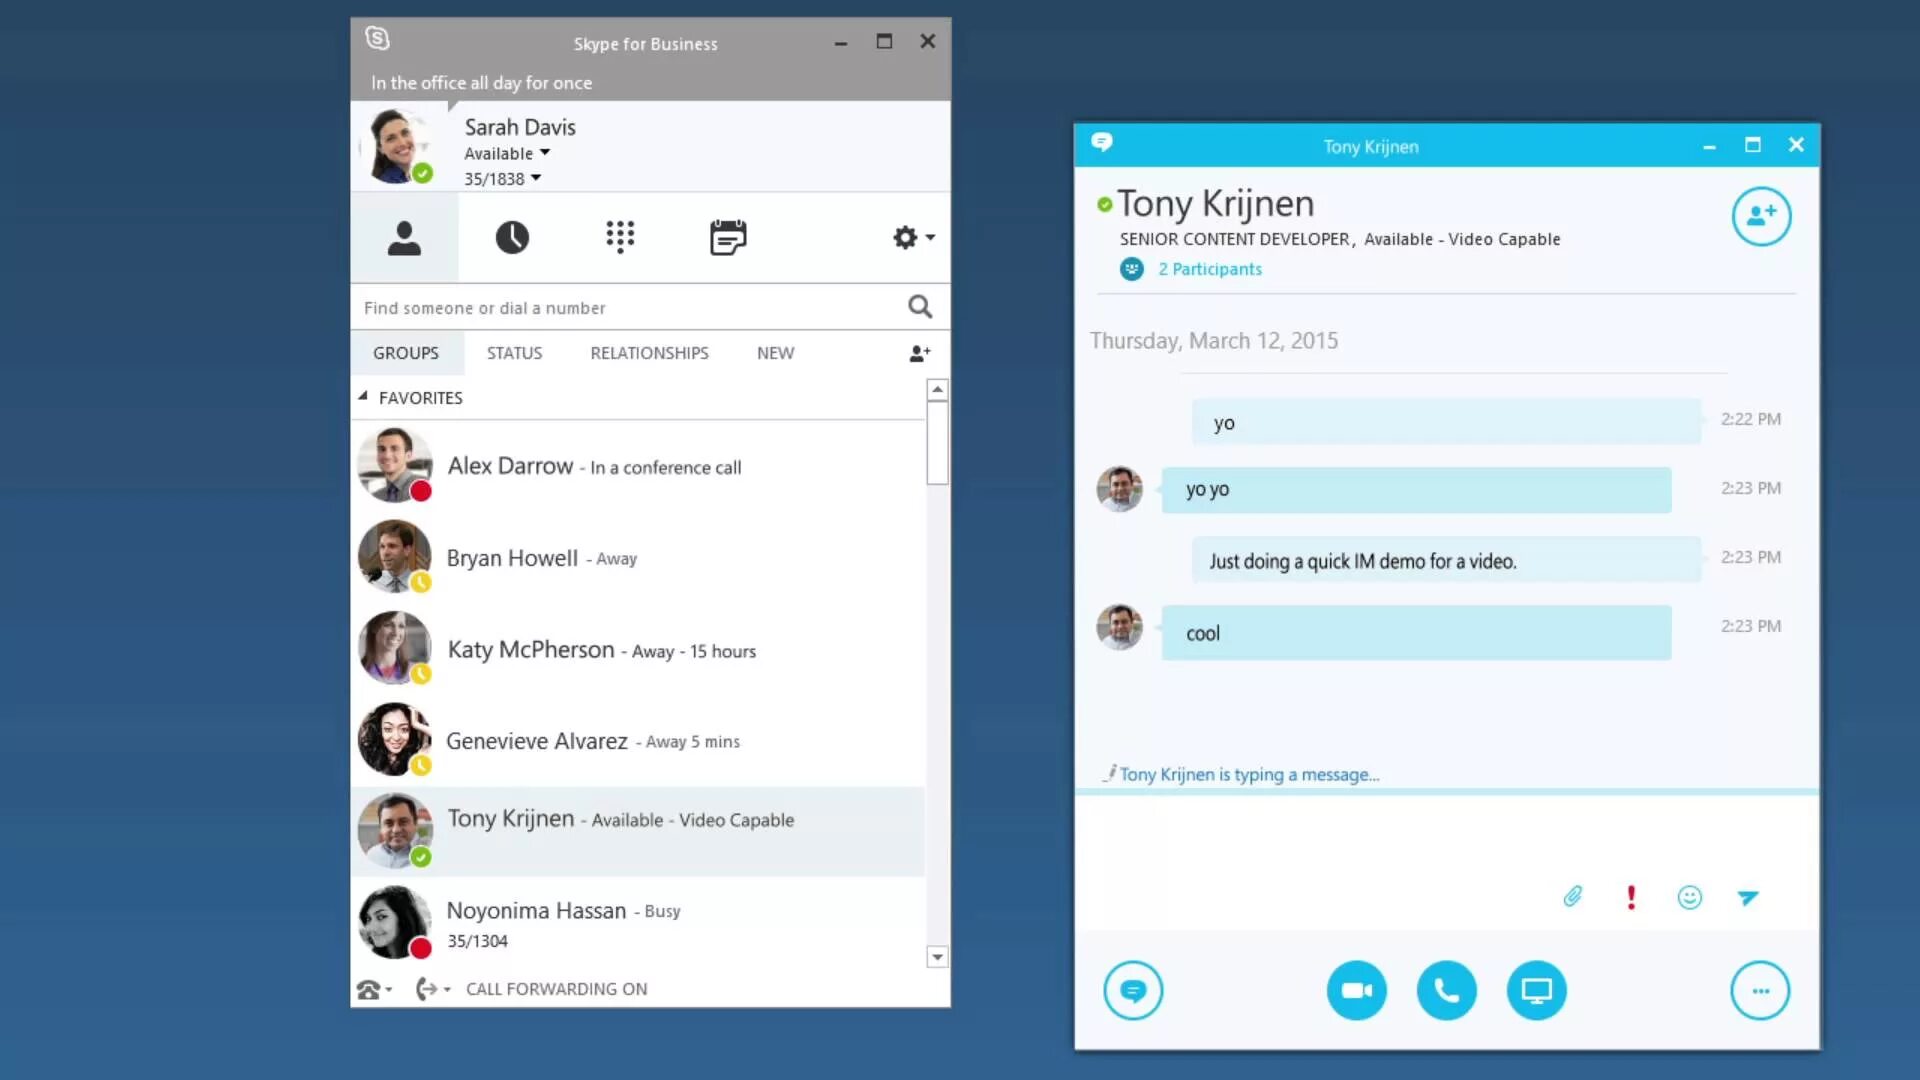Image resolution: width=1920 pixels, height=1080 pixels.
Task: Set high importance with the exclamation icon
Action: (1631, 897)
